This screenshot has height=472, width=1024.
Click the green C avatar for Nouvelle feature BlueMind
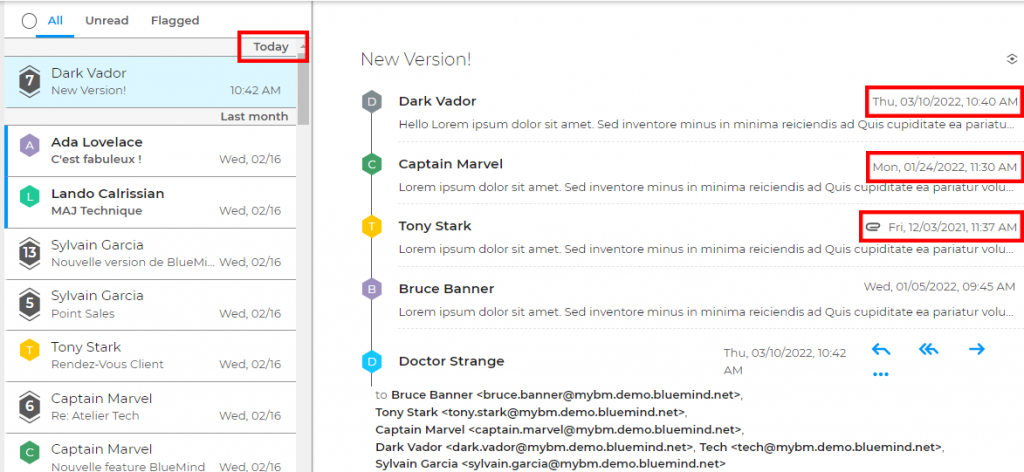(29, 452)
